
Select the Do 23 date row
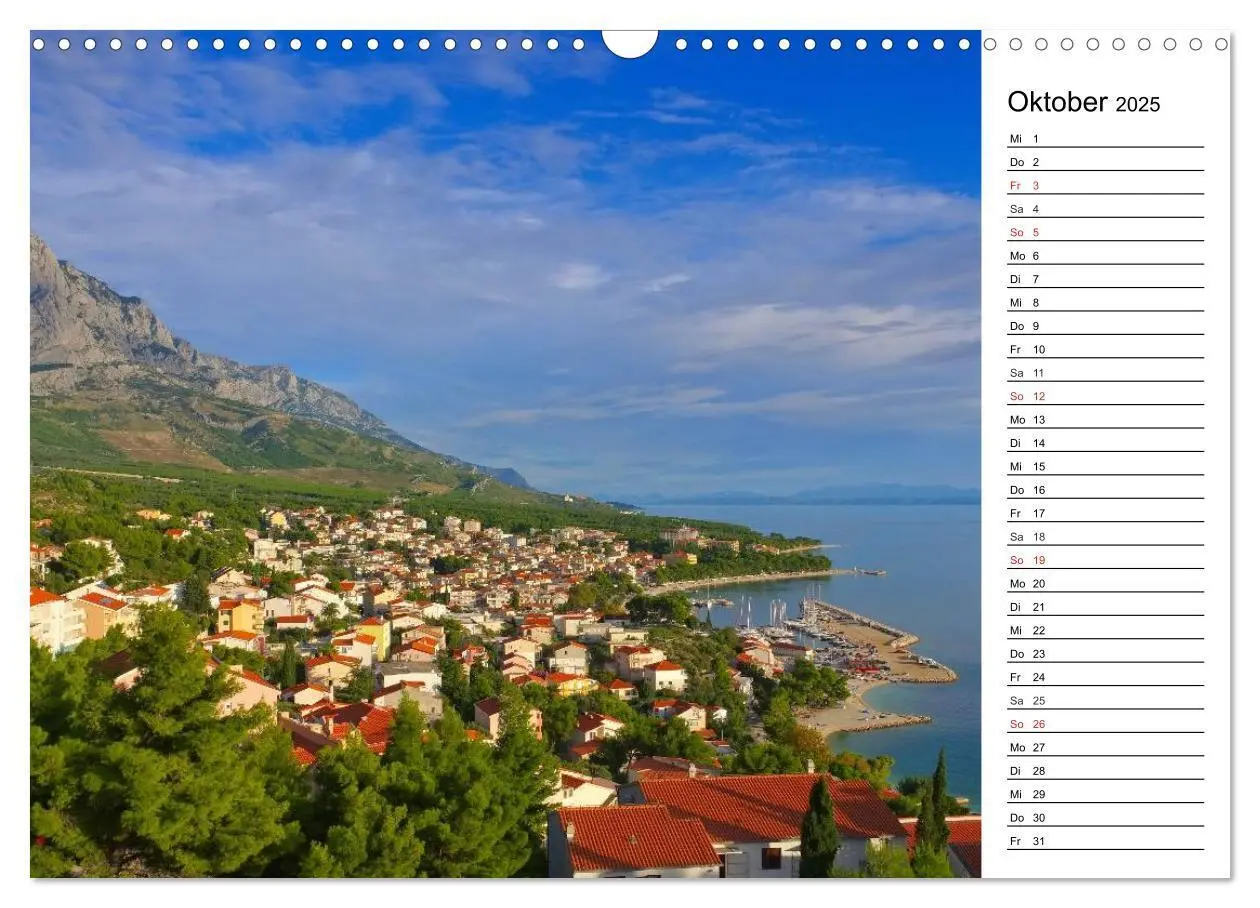[1105, 653]
